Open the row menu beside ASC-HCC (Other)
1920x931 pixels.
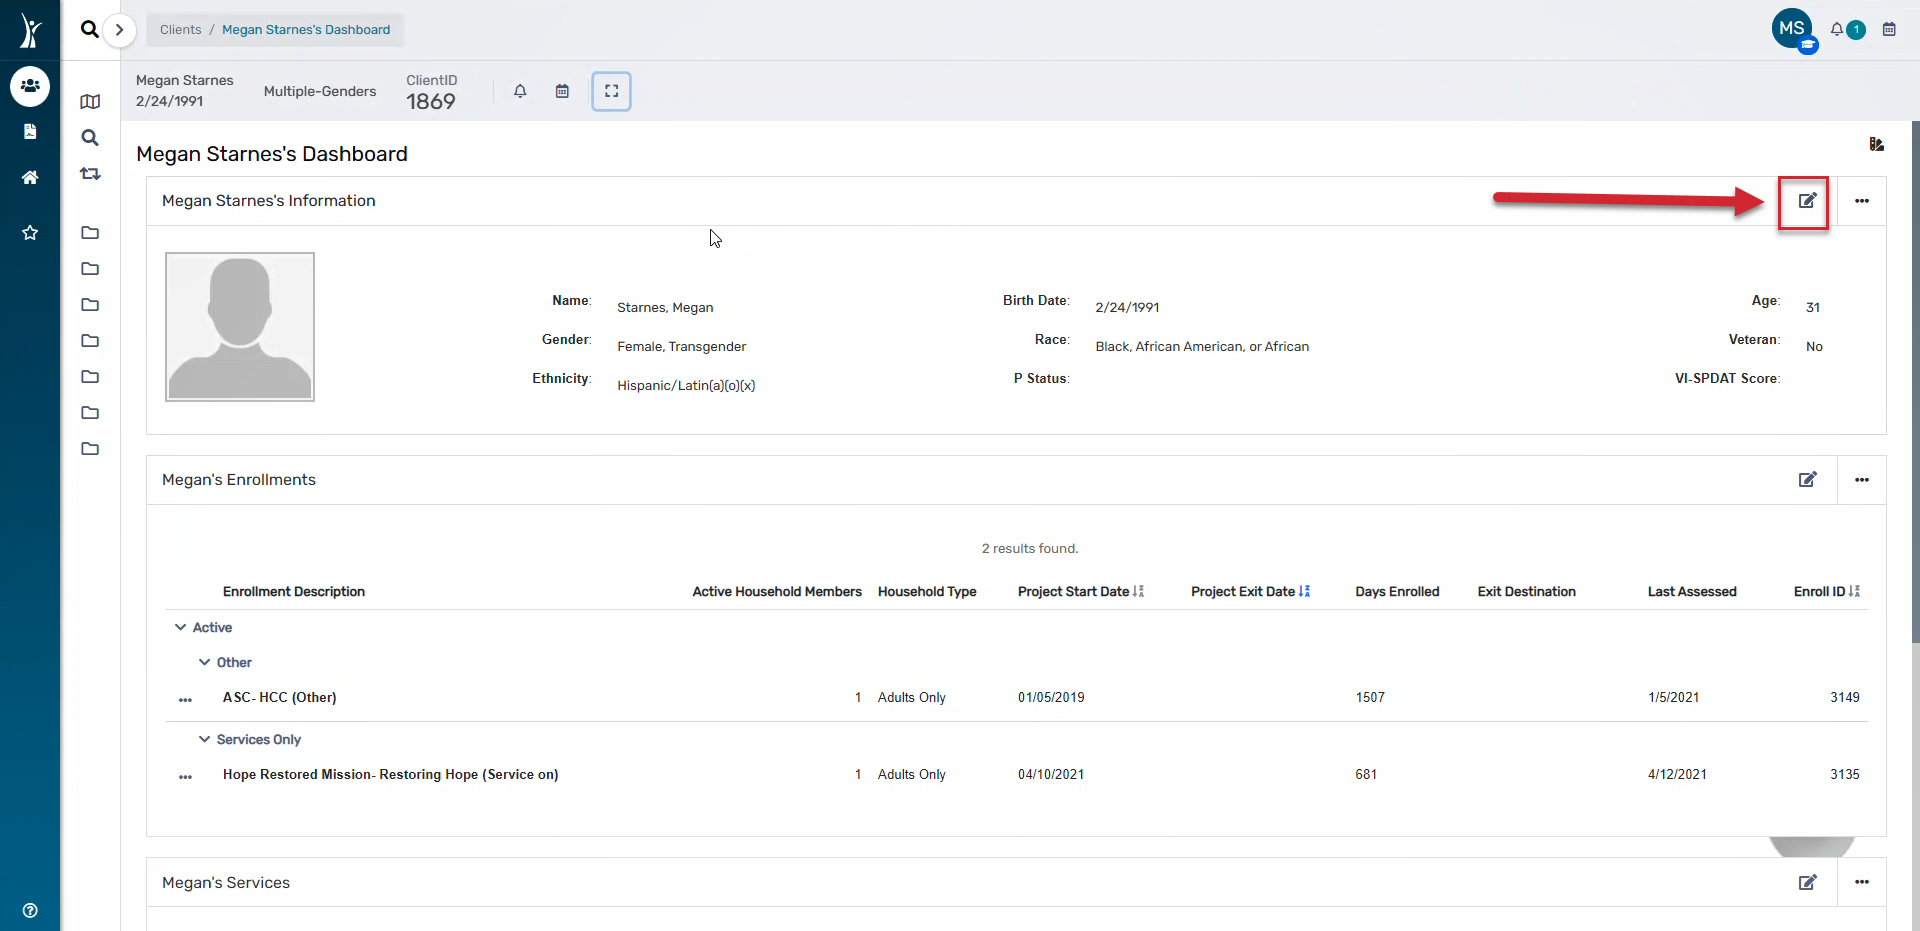[186, 699]
